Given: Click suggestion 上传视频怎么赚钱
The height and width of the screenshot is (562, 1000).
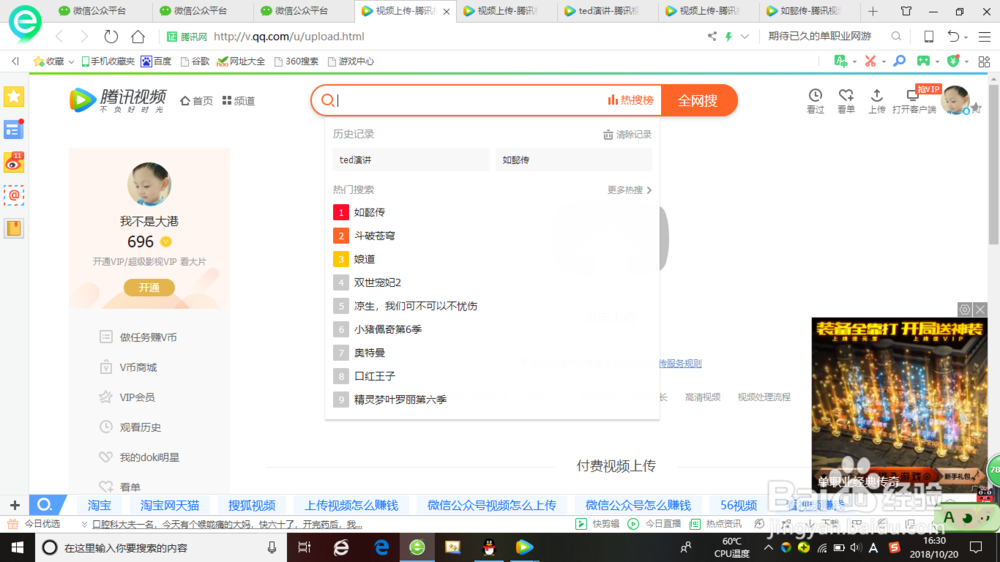Looking at the screenshot, I should (x=351, y=505).
